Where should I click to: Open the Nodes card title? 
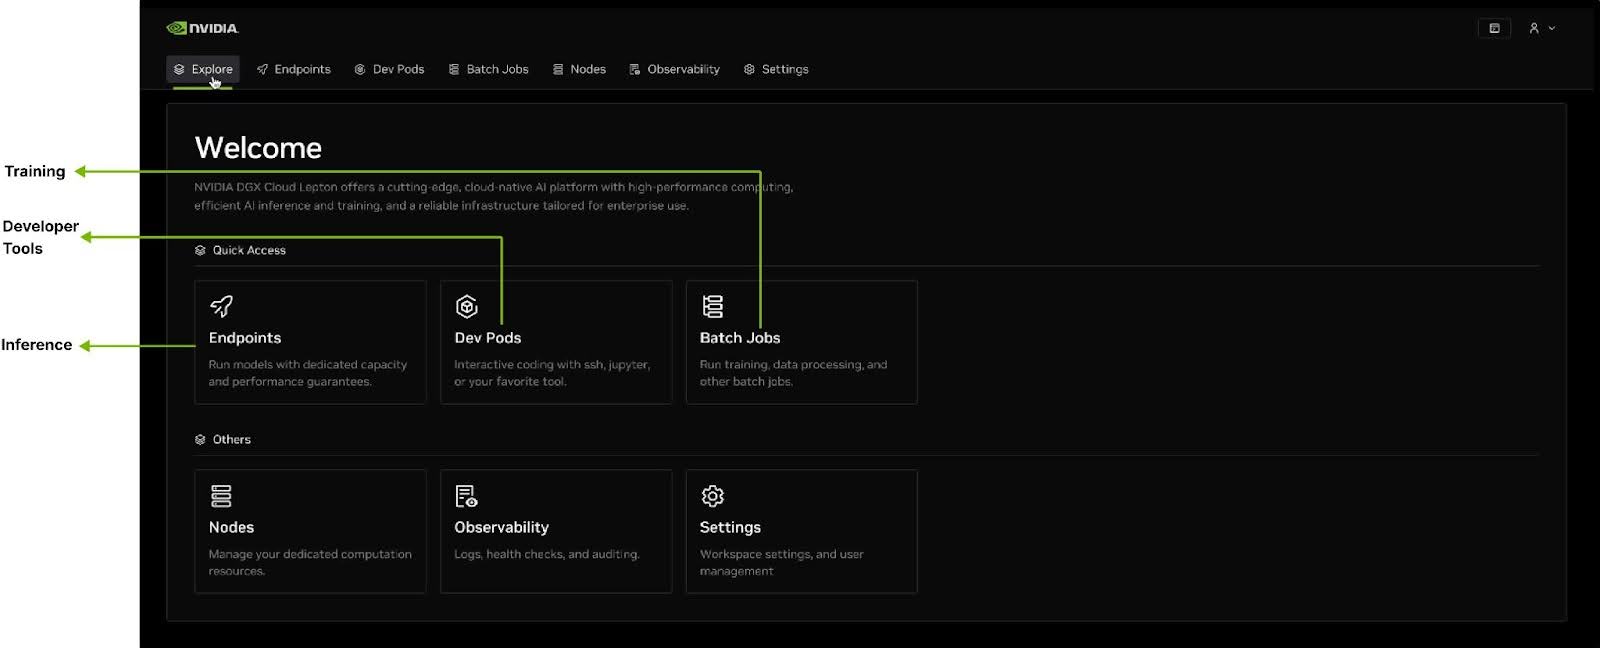(231, 527)
